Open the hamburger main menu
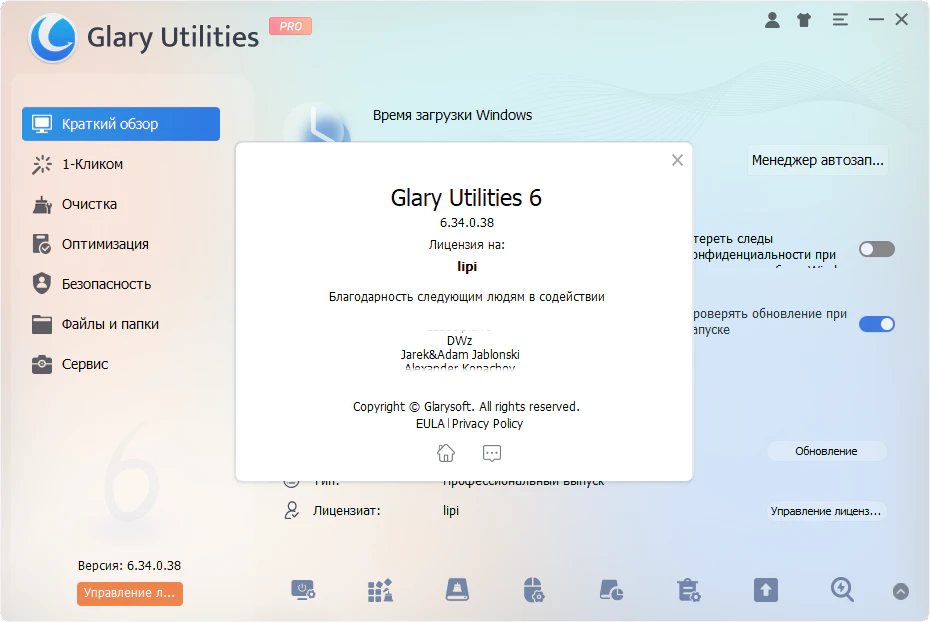This screenshot has width=930, height=622. point(840,20)
